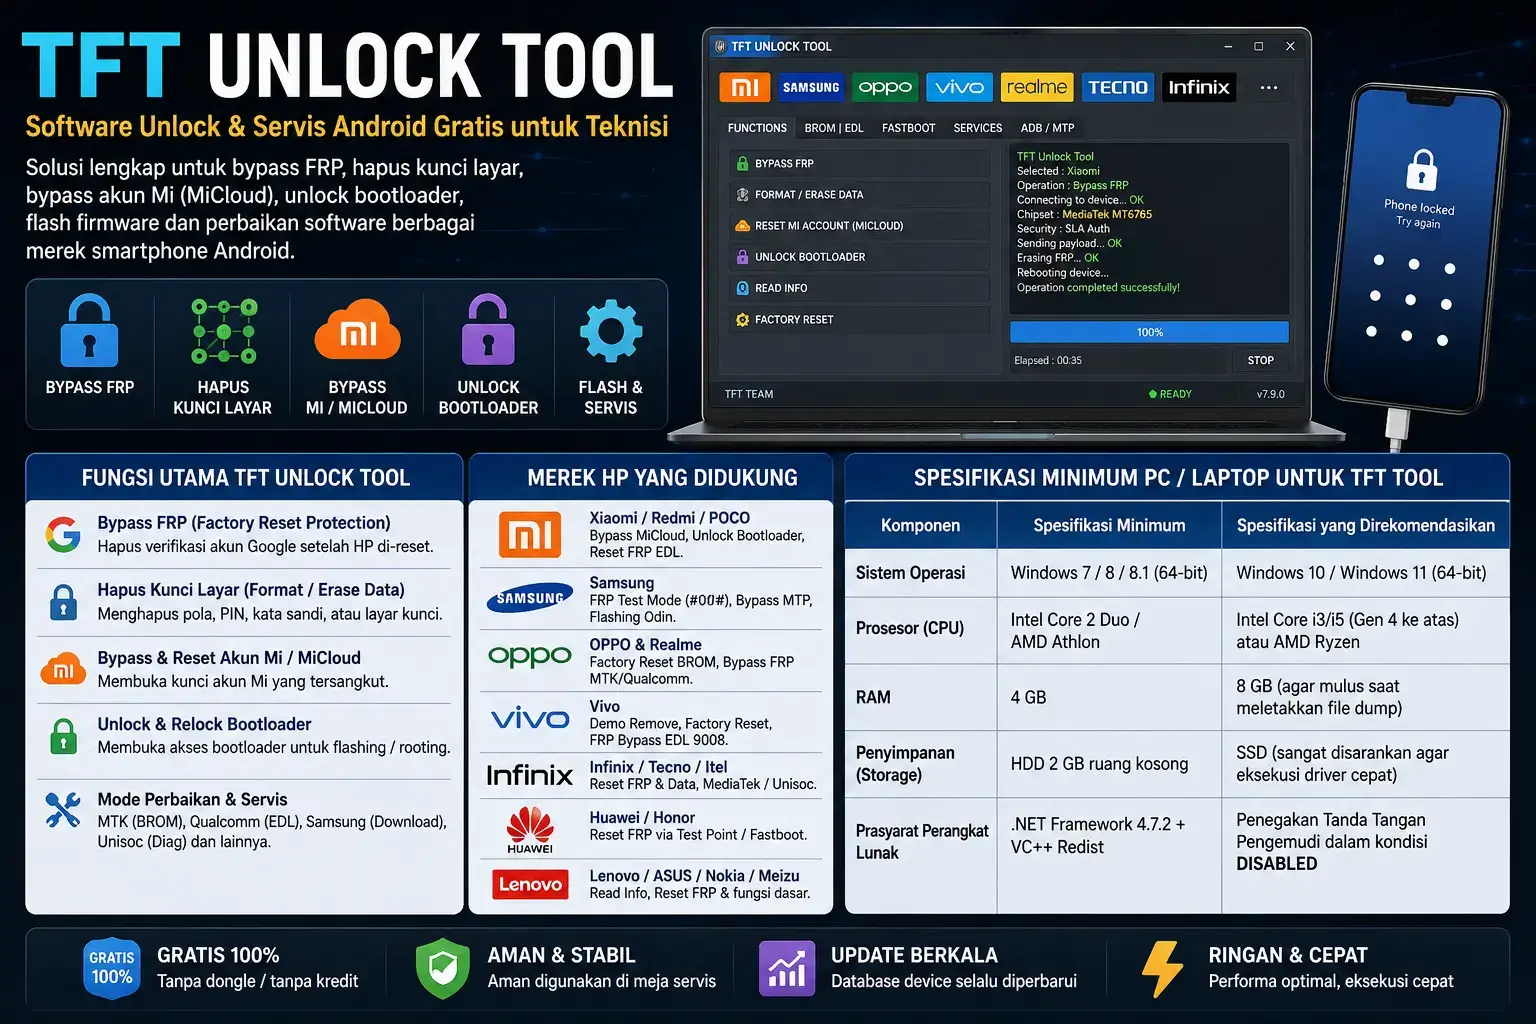
Task: Click the green pattern icon above HAPUS KUNCI LAYAR
Action: point(224,331)
